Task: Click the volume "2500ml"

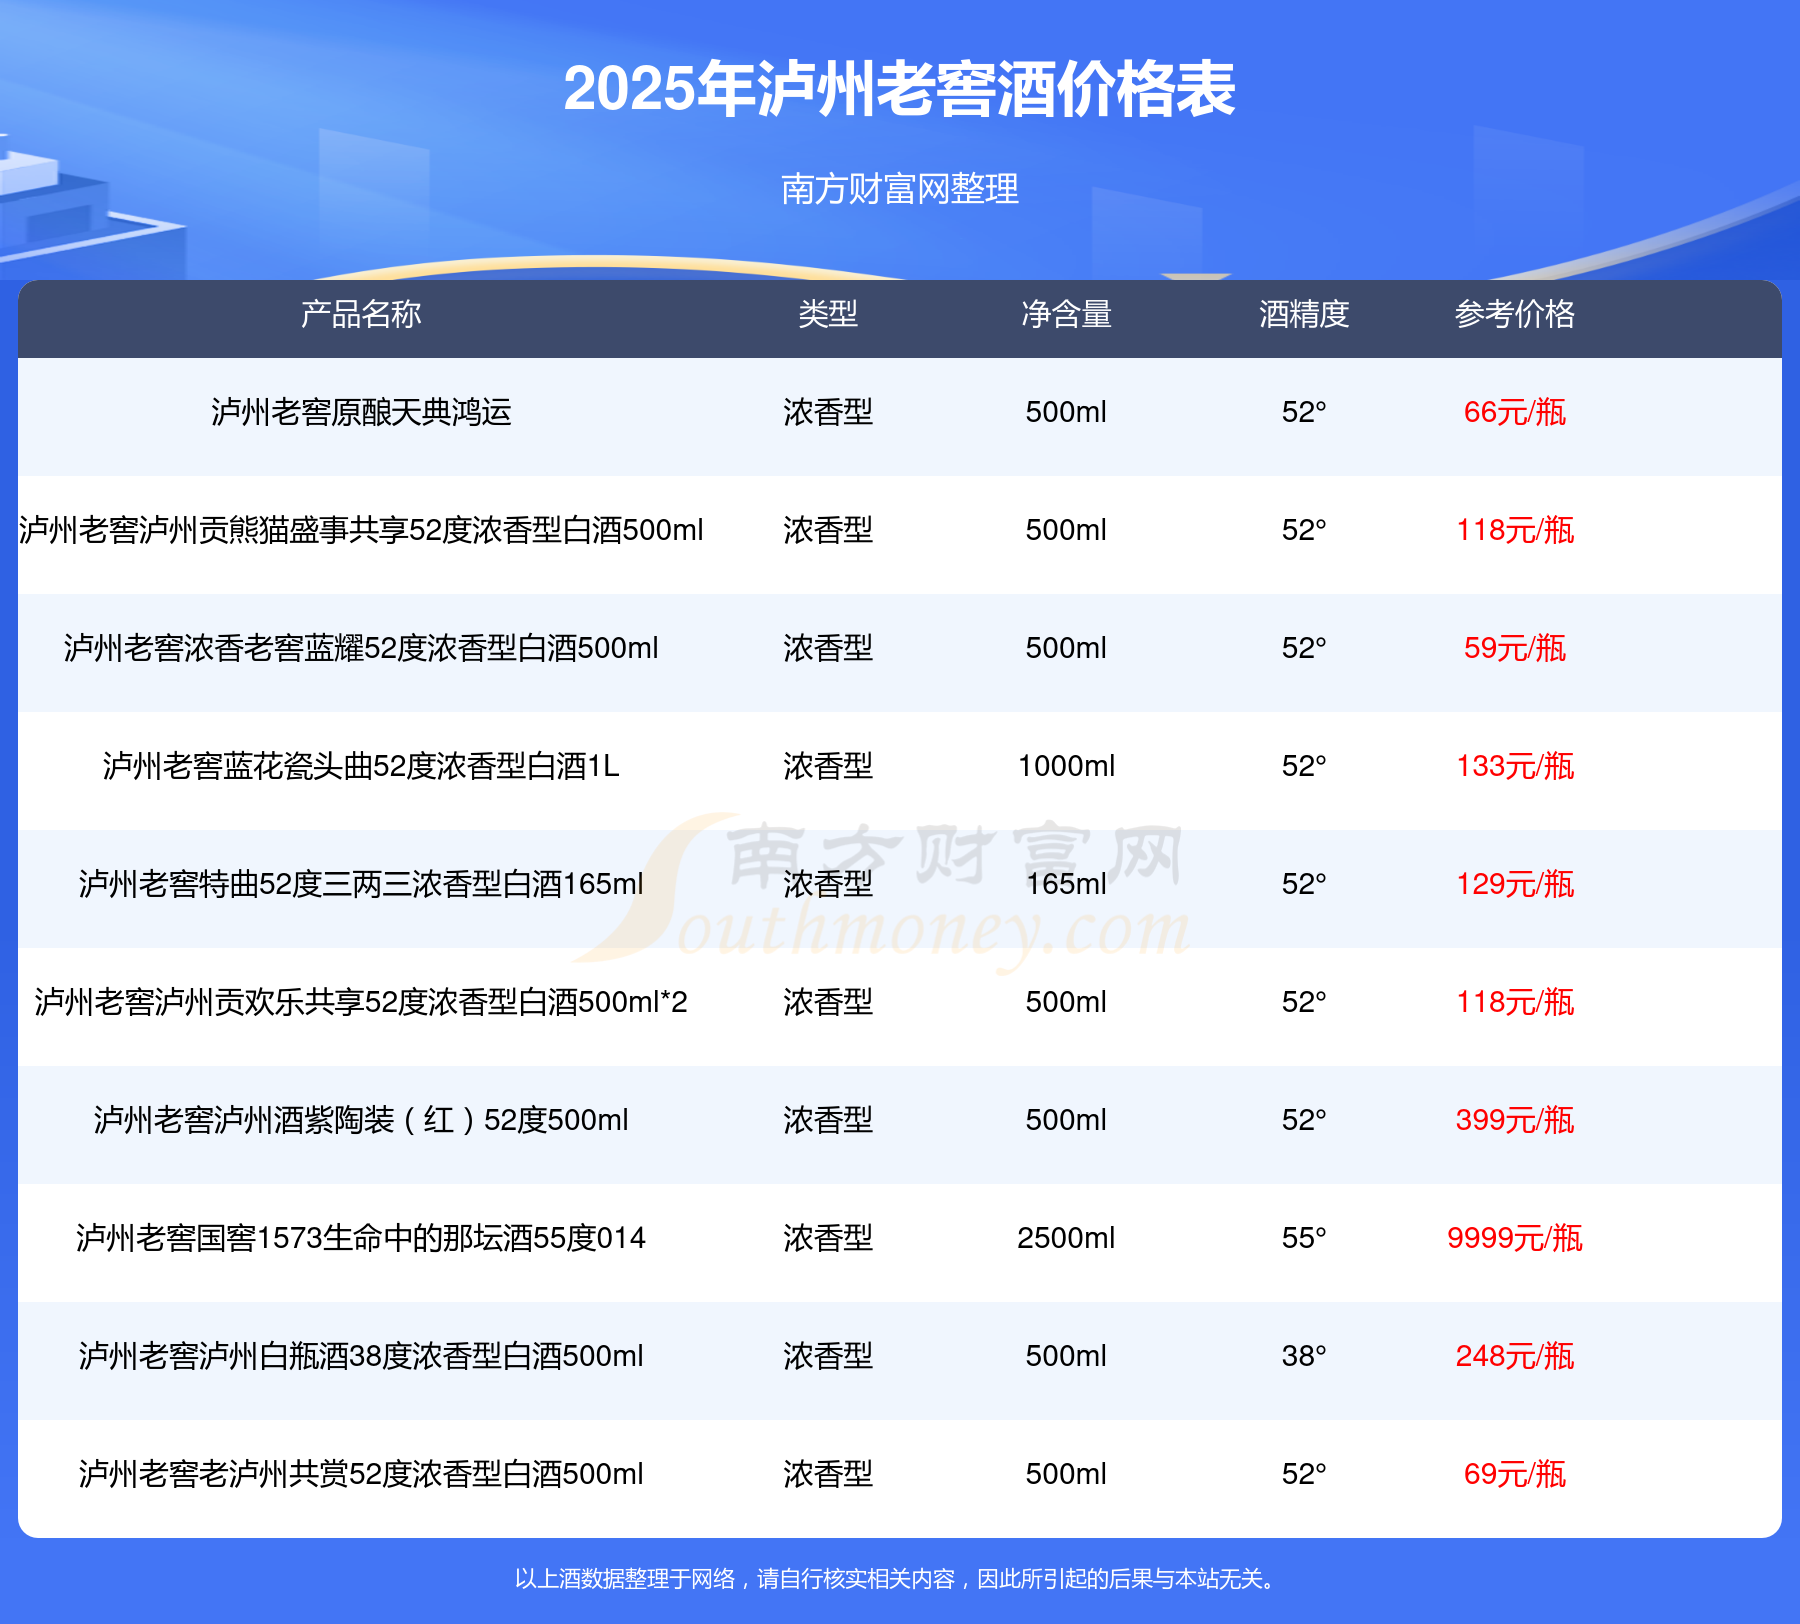Action: click(x=1066, y=1238)
